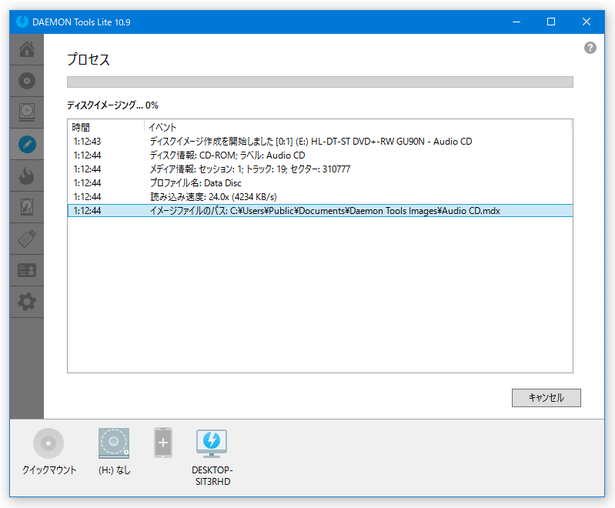This screenshot has height=508, width=615.
Task: Select the プロファイル名 Data Disc row
Action: coord(320,183)
